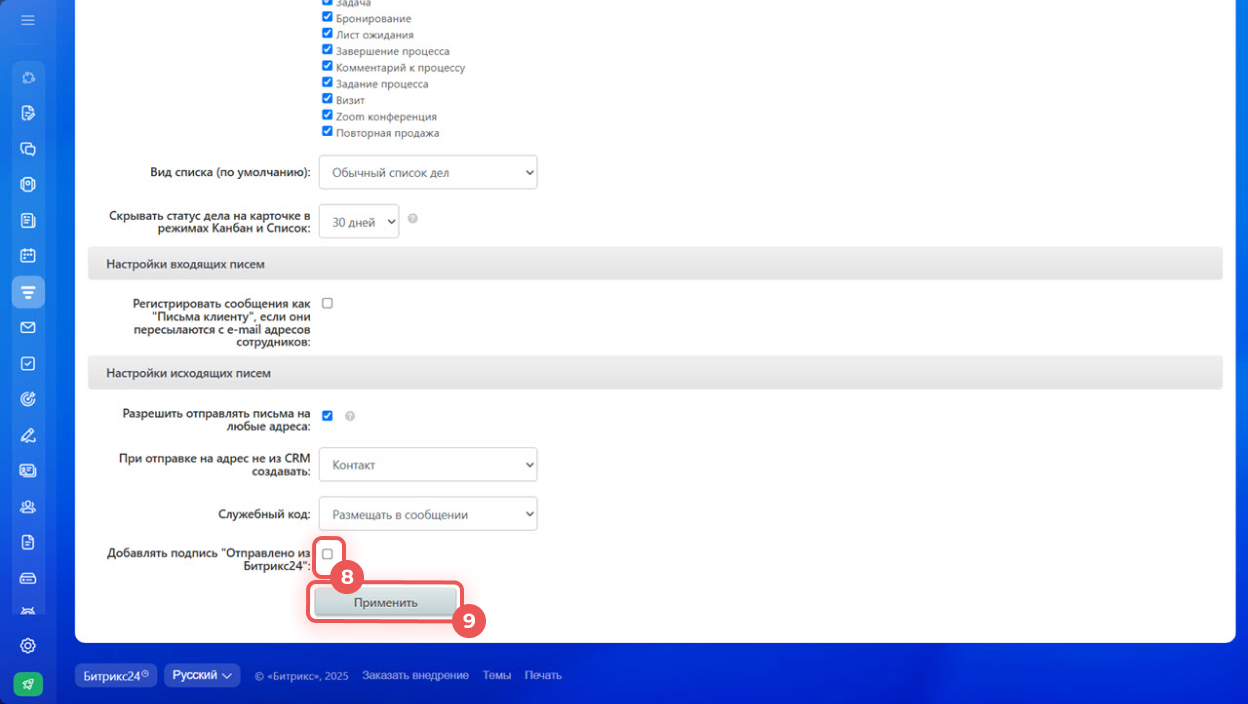
Task: Open the Темы footer link
Action: [x=497, y=676]
